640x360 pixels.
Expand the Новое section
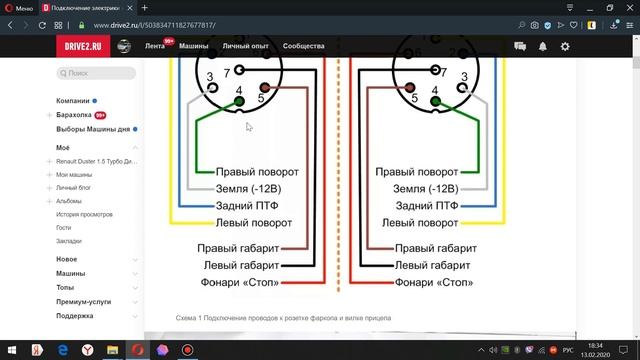tap(135, 260)
